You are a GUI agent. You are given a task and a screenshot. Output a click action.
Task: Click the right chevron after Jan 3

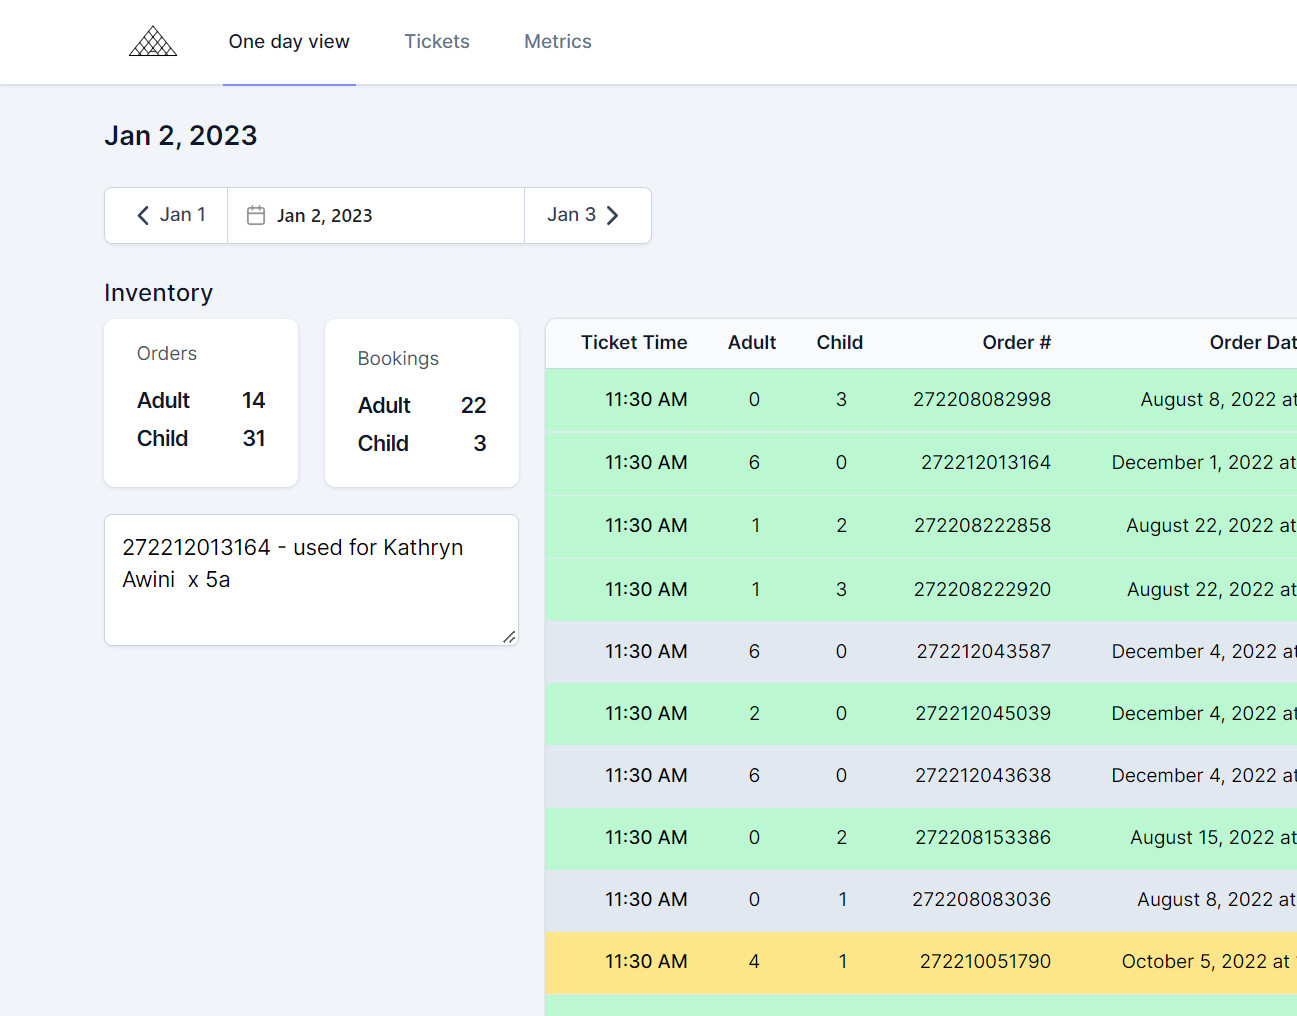[x=613, y=215]
